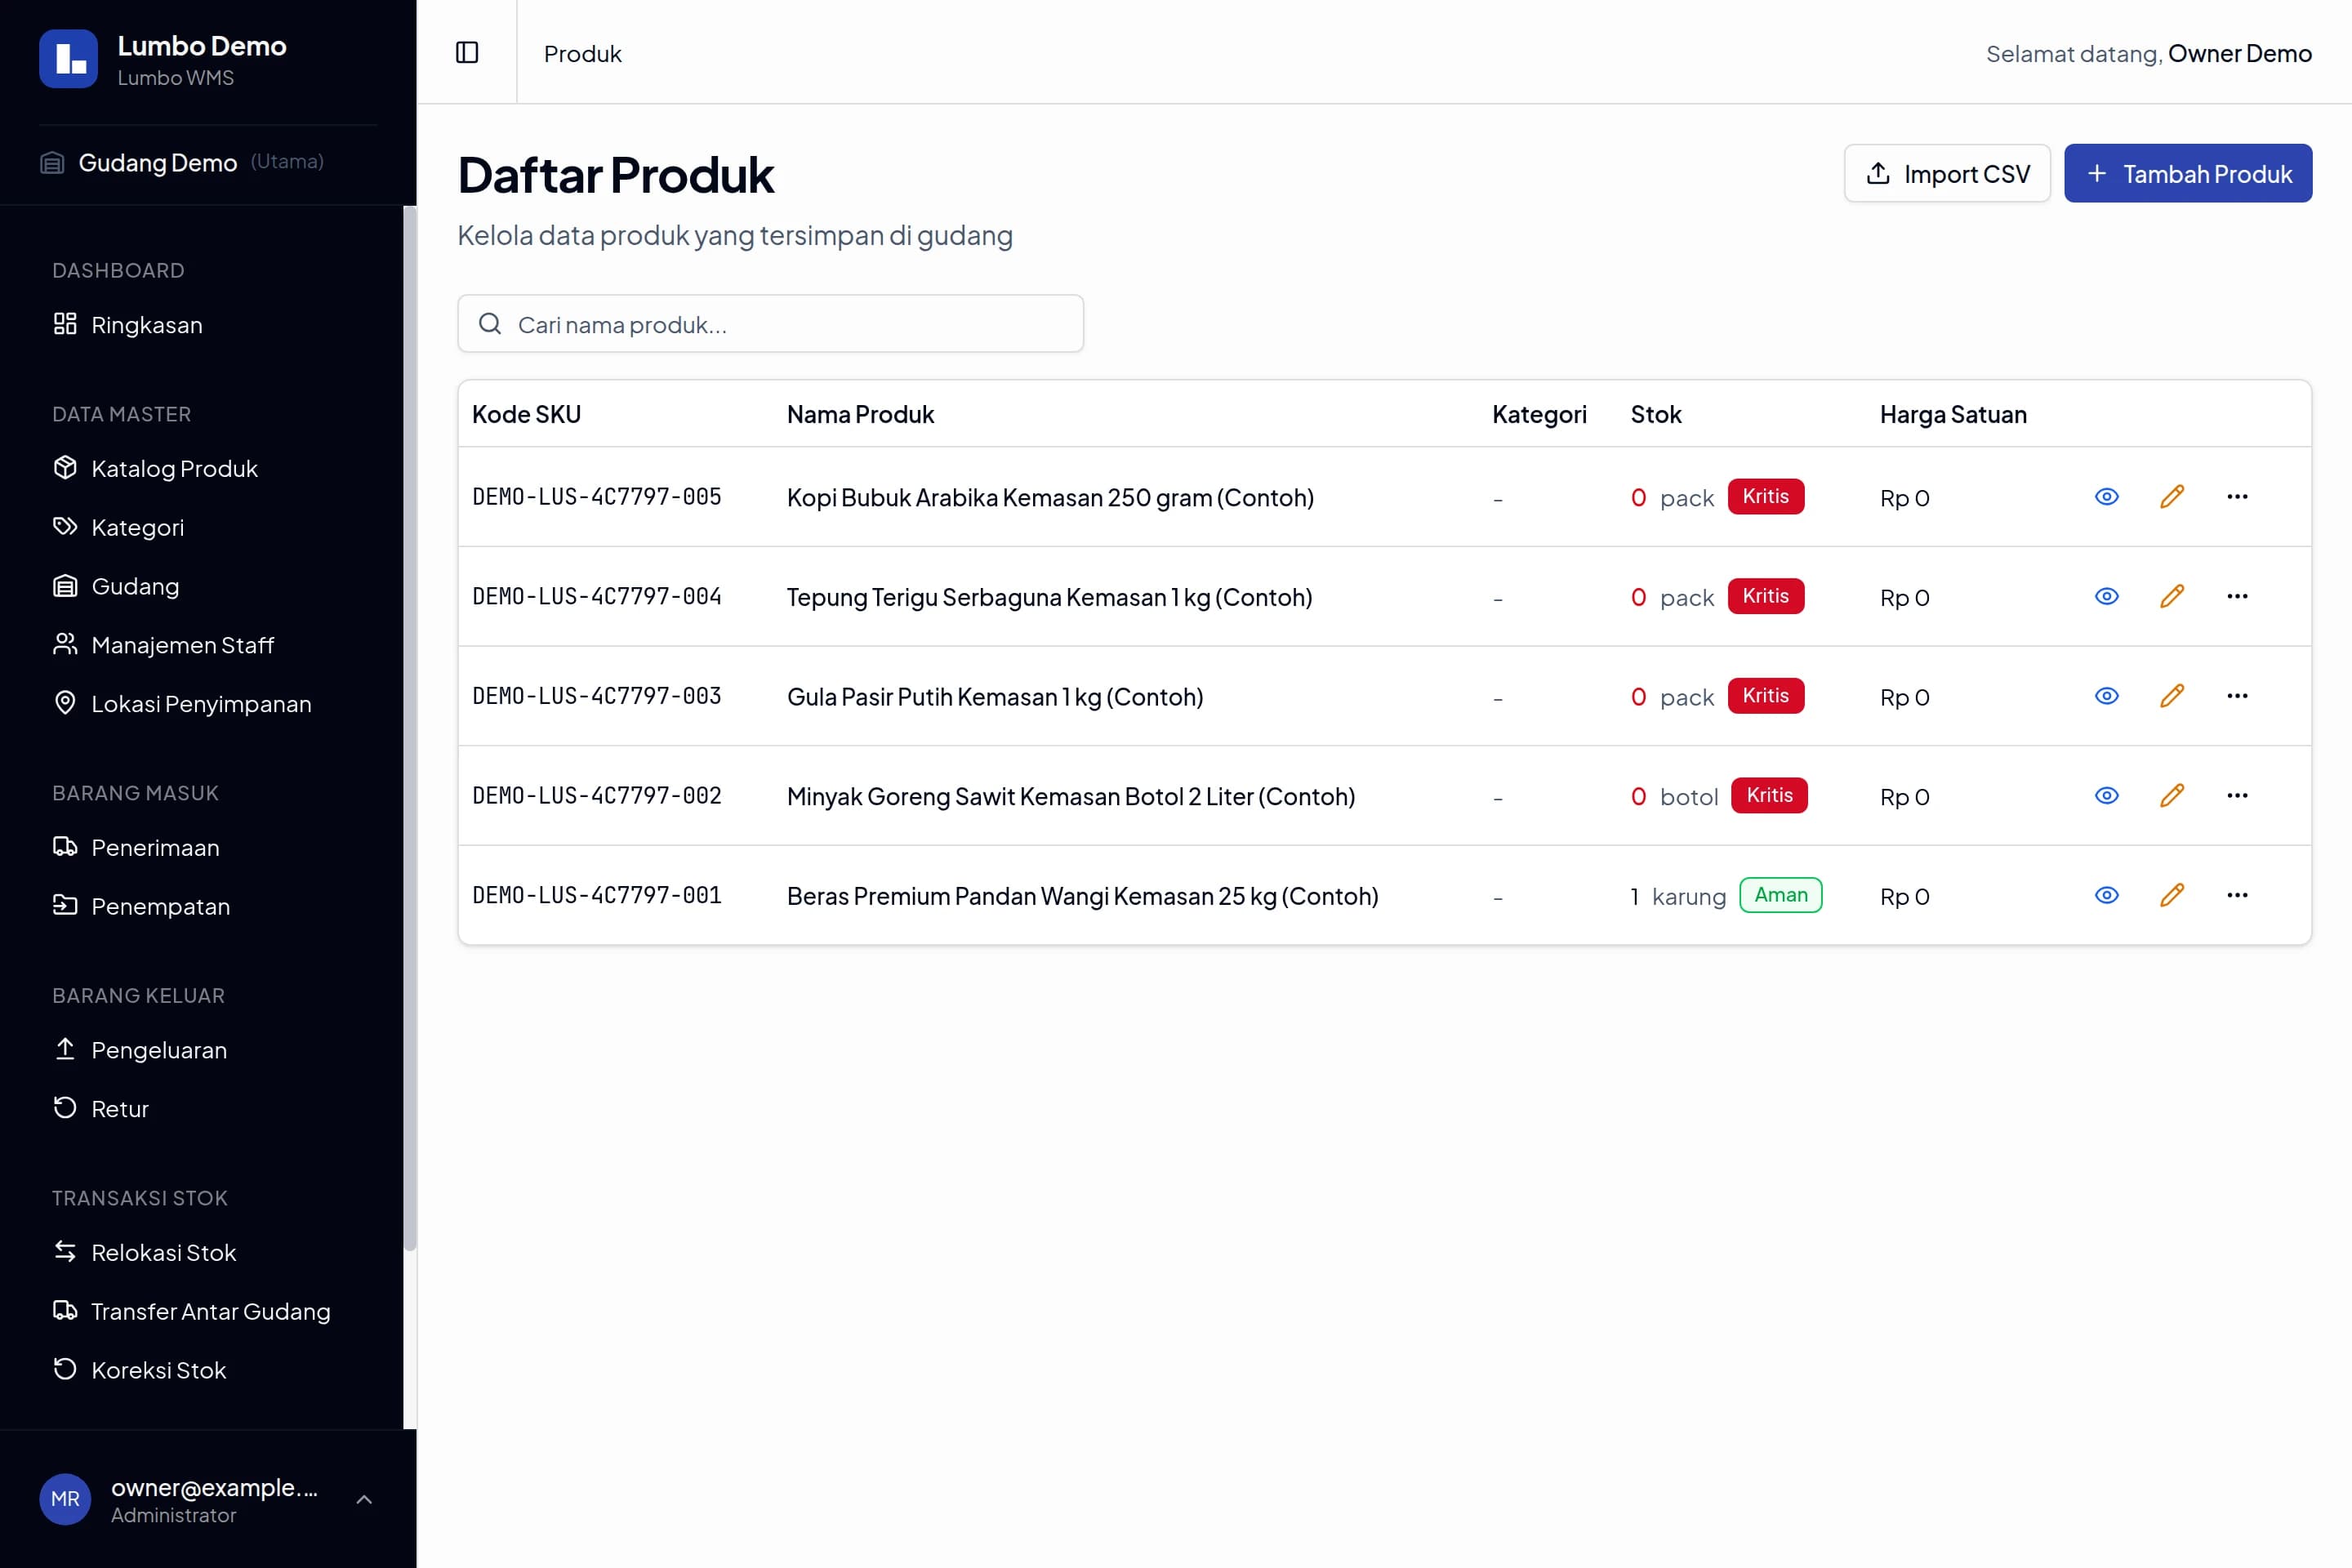Focus the Cari nama produk search field
The image size is (2352, 1568).
[x=770, y=324]
